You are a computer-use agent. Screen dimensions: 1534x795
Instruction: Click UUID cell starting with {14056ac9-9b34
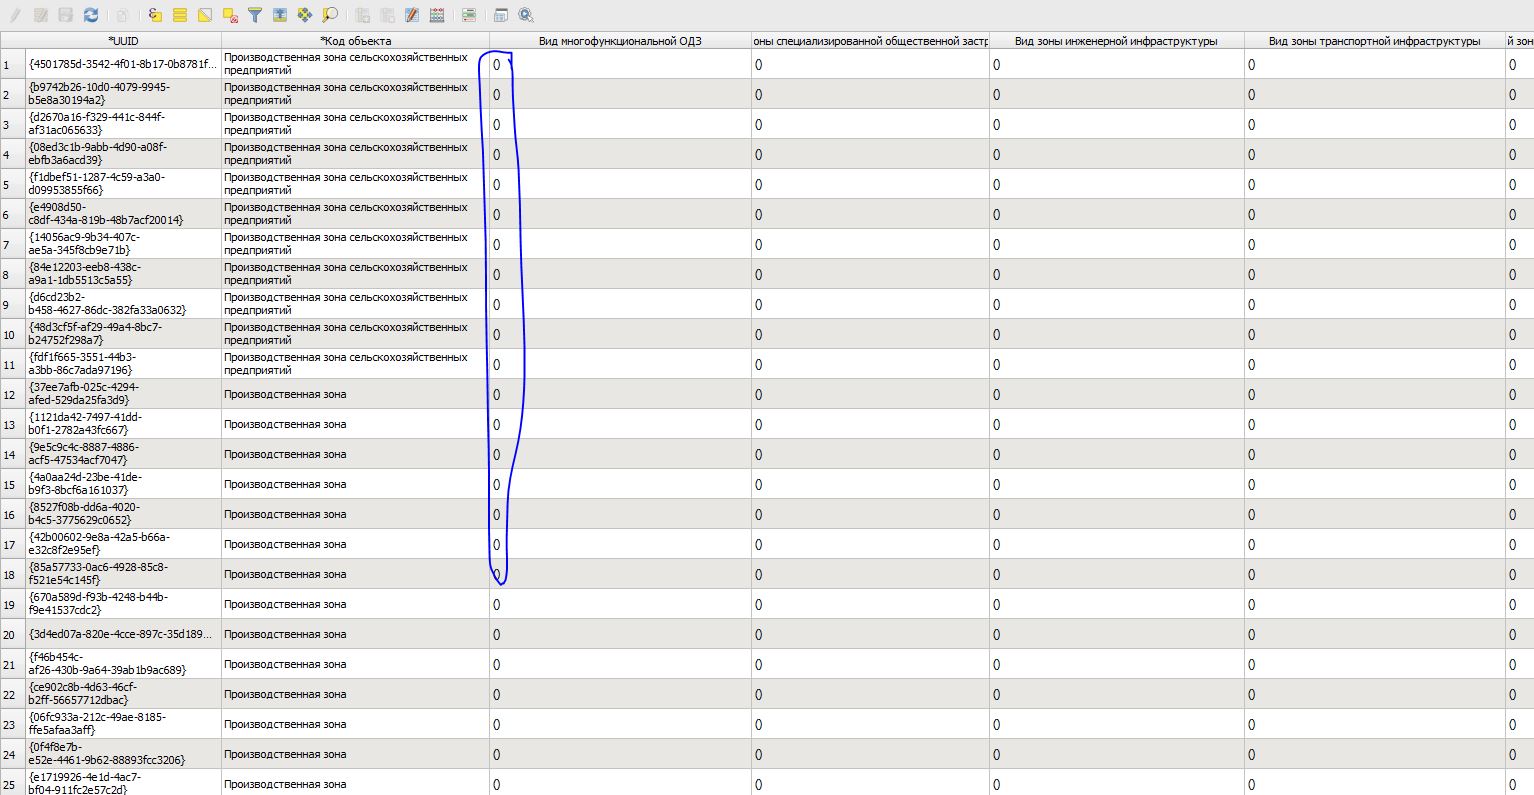coord(123,244)
